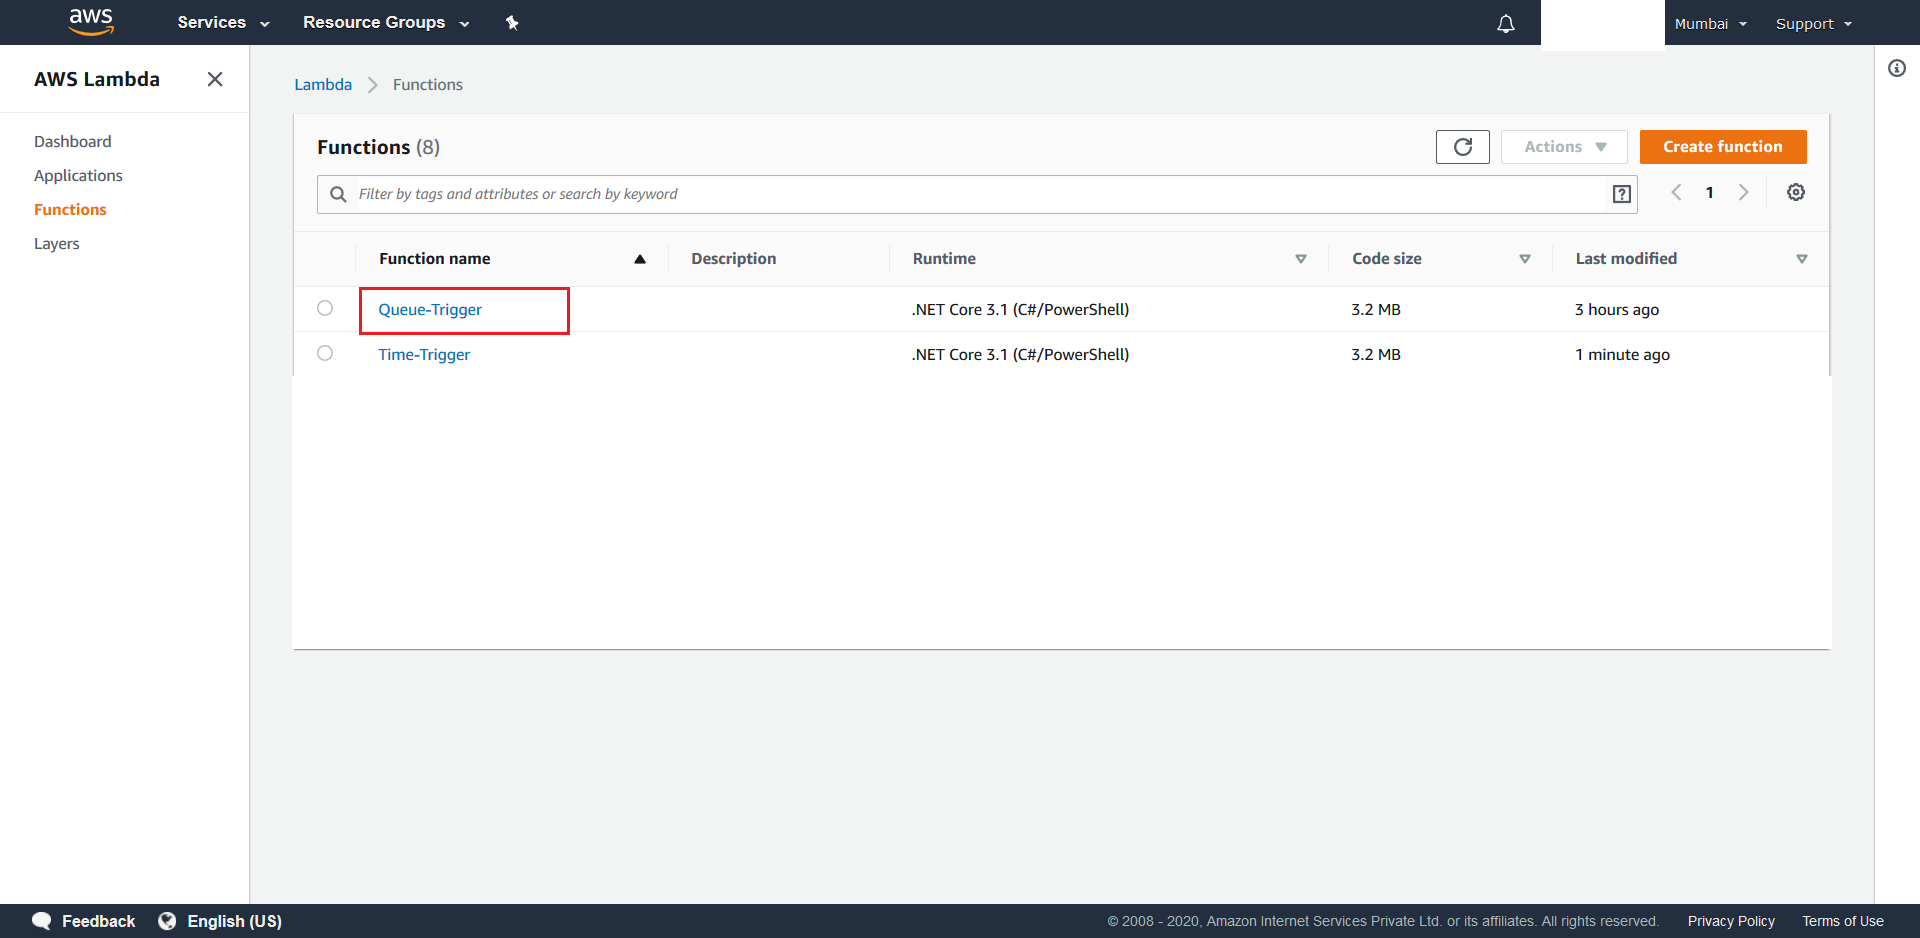Screen dimensions: 1920x938
Task: Click the Description column header
Action: (733, 258)
